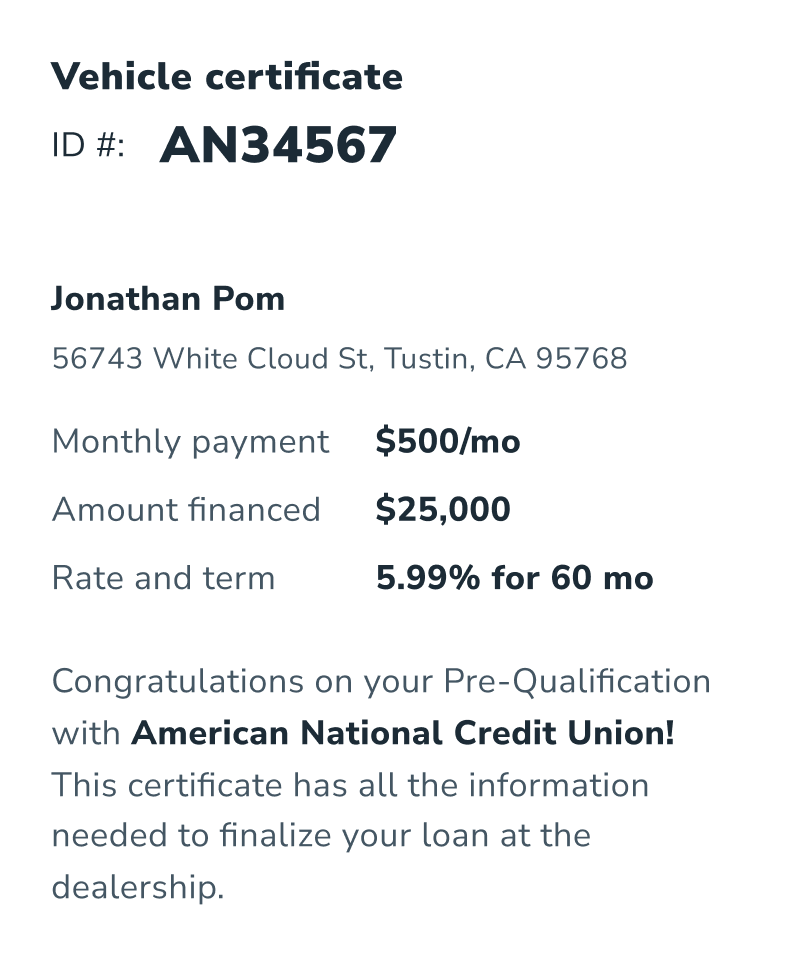
Task: Click the name Jonathan Pom
Action: [168, 299]
